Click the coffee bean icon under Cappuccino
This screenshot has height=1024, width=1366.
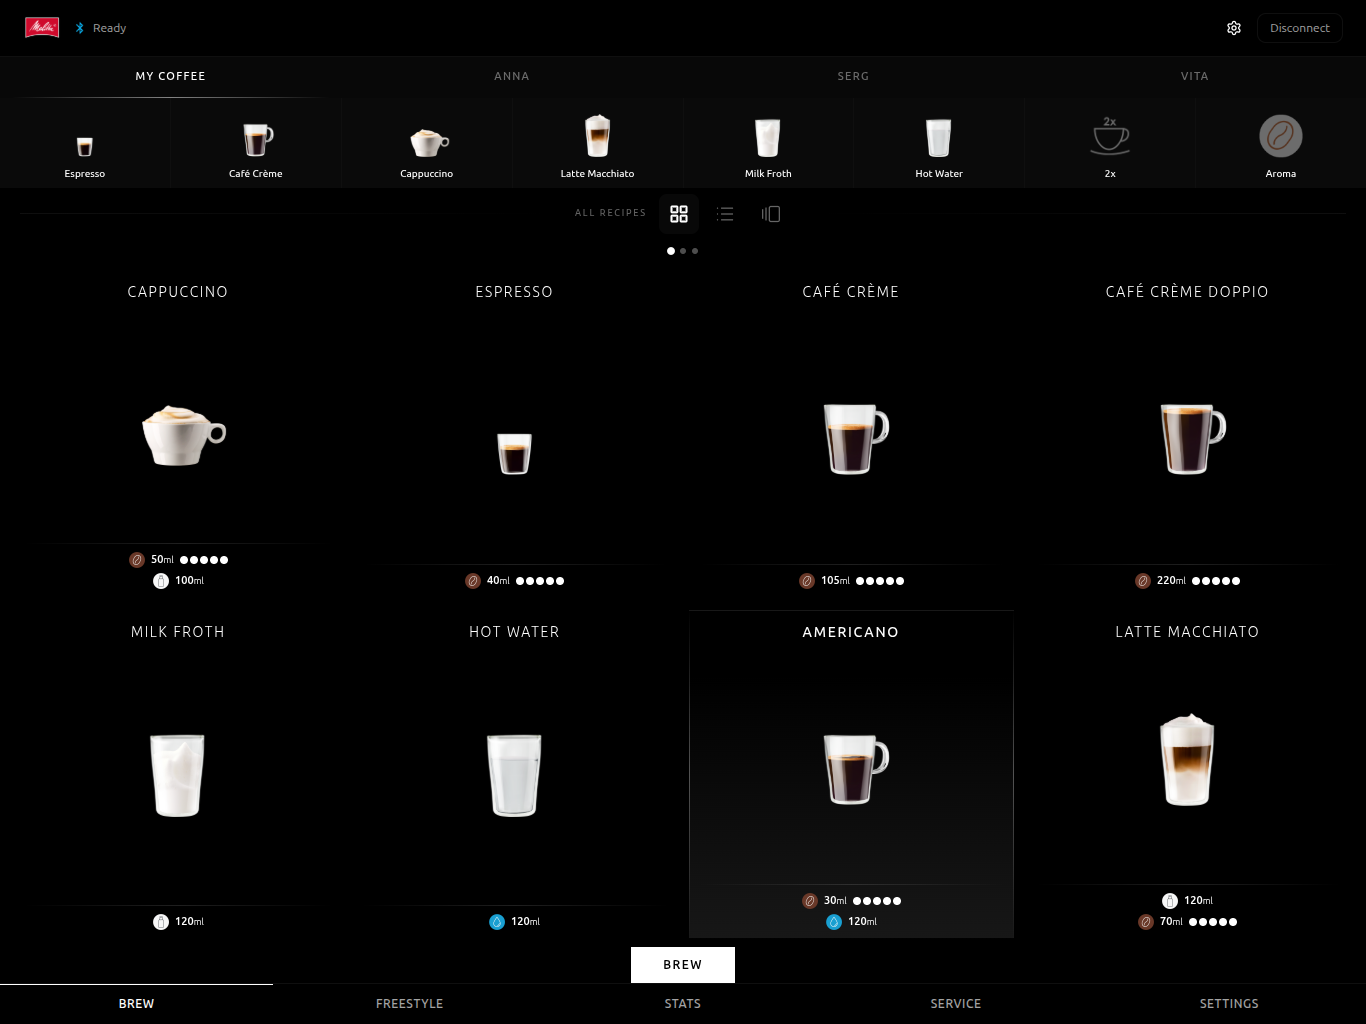[137, 560]
